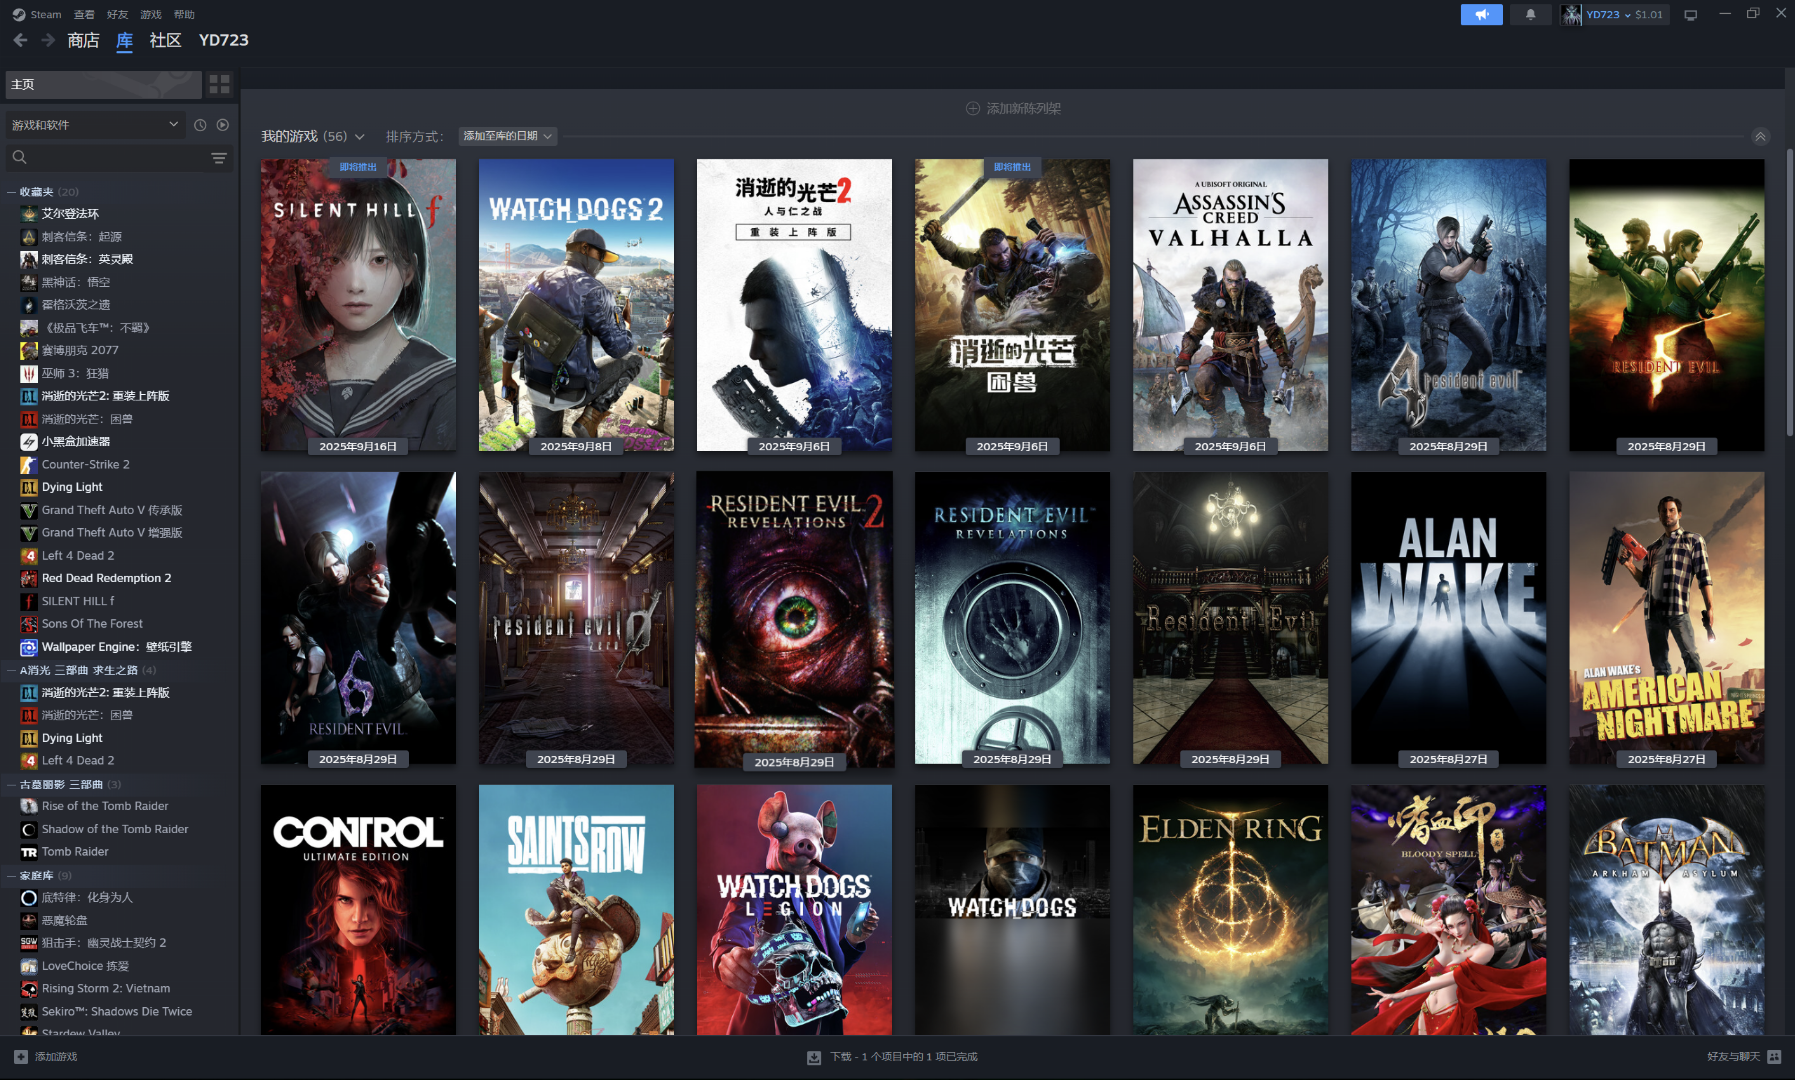Open the advanced filter options icon

(219, 158)
